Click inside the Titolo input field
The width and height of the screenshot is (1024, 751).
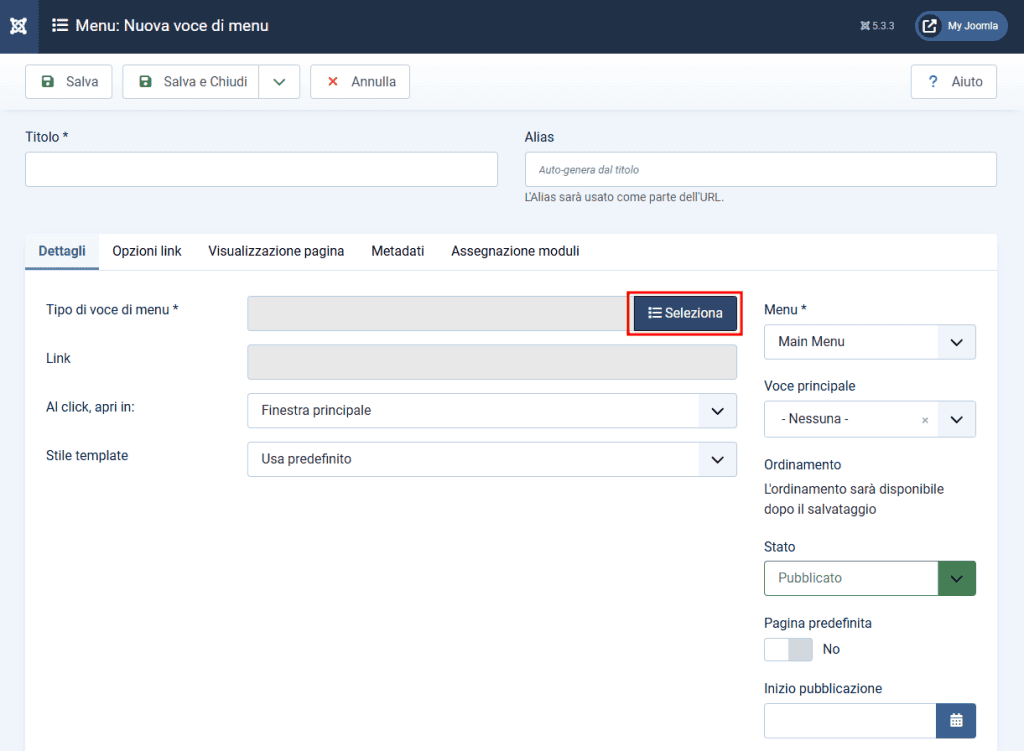[261, 169]
